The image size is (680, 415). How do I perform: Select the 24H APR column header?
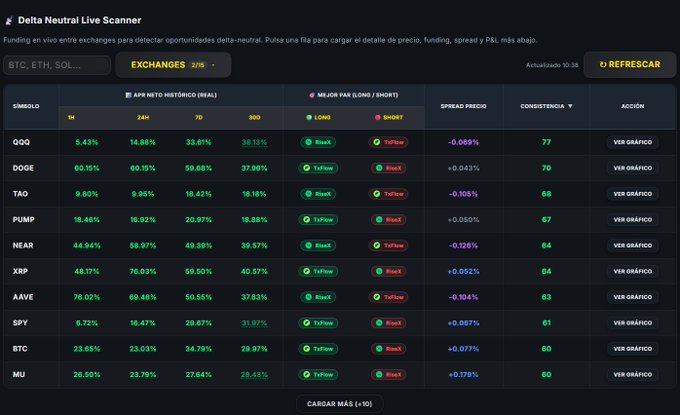(143, 118)
